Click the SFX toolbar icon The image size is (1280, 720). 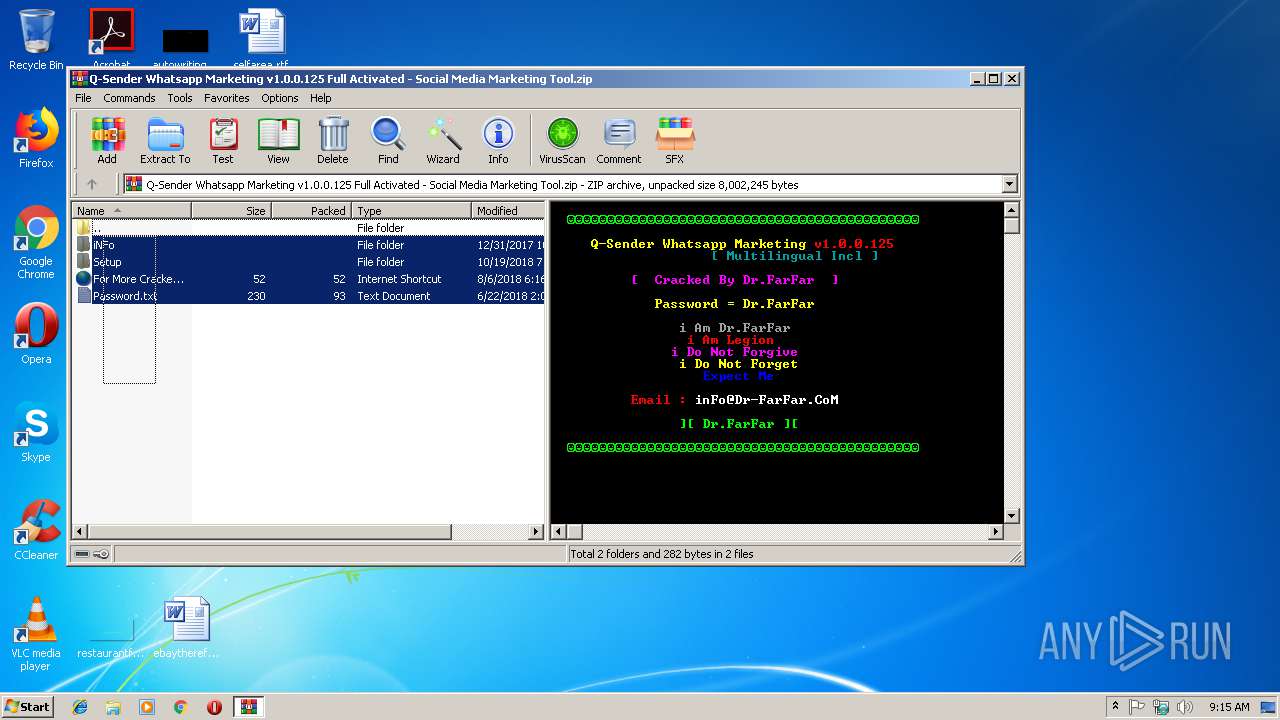click(675, 141)
